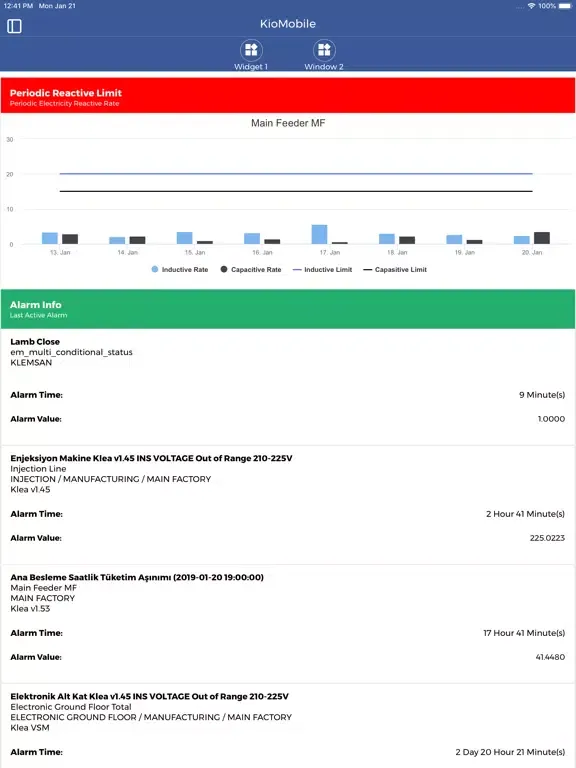The width and height of the screenshot is (576, 768).
Task: Open Elektronik Alt Kat voltage alarm title
Action: (x=149, y=696)
